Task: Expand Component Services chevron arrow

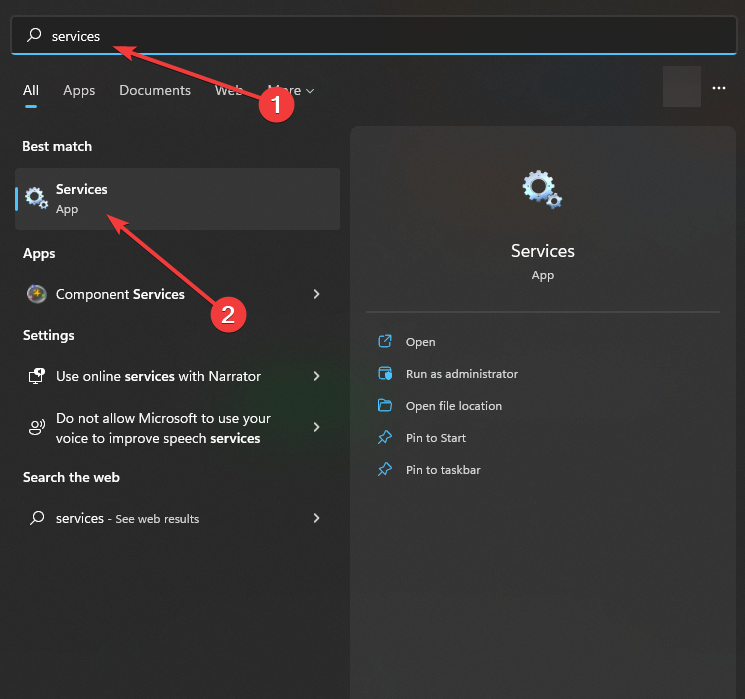Action: [x=317, y=294]
